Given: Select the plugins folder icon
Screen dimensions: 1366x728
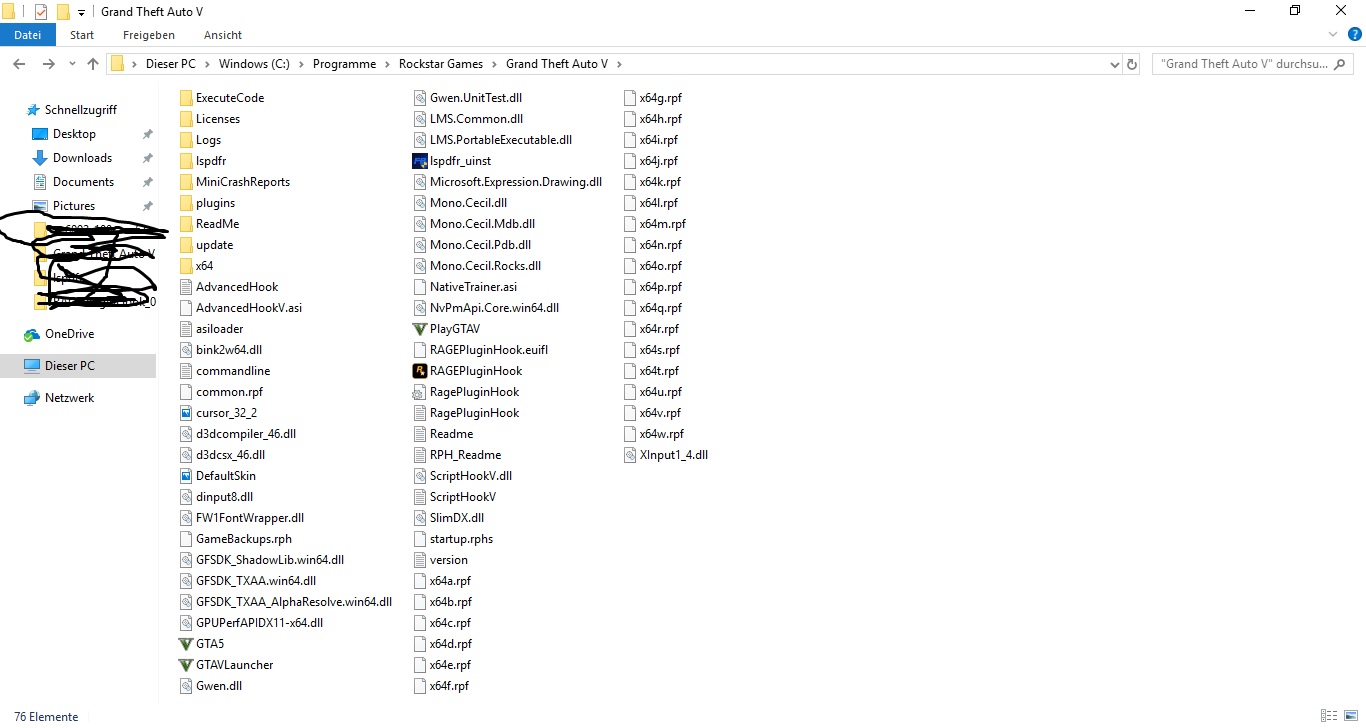Looking at the screenshot, I should point(185,203).
